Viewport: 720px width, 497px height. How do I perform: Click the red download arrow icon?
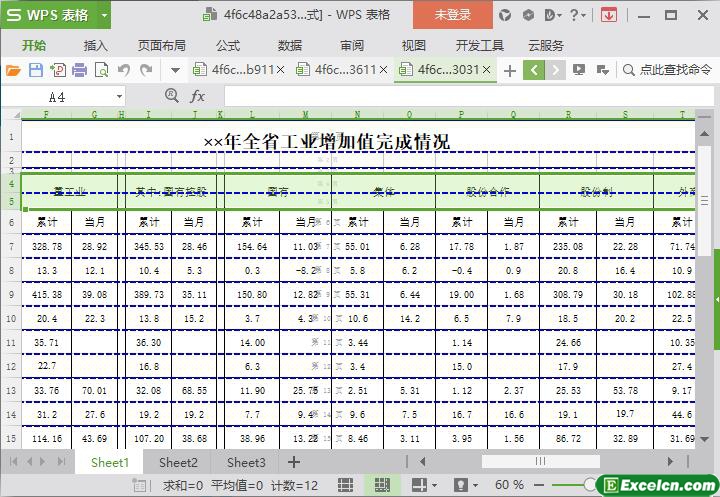click(x=608, y=15)
